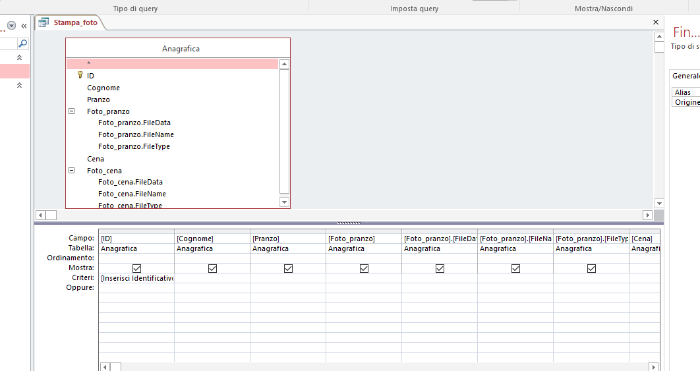700x371 pixels.
Task: Select the Cena field in Anagrafica
Action: click(96, 159)
